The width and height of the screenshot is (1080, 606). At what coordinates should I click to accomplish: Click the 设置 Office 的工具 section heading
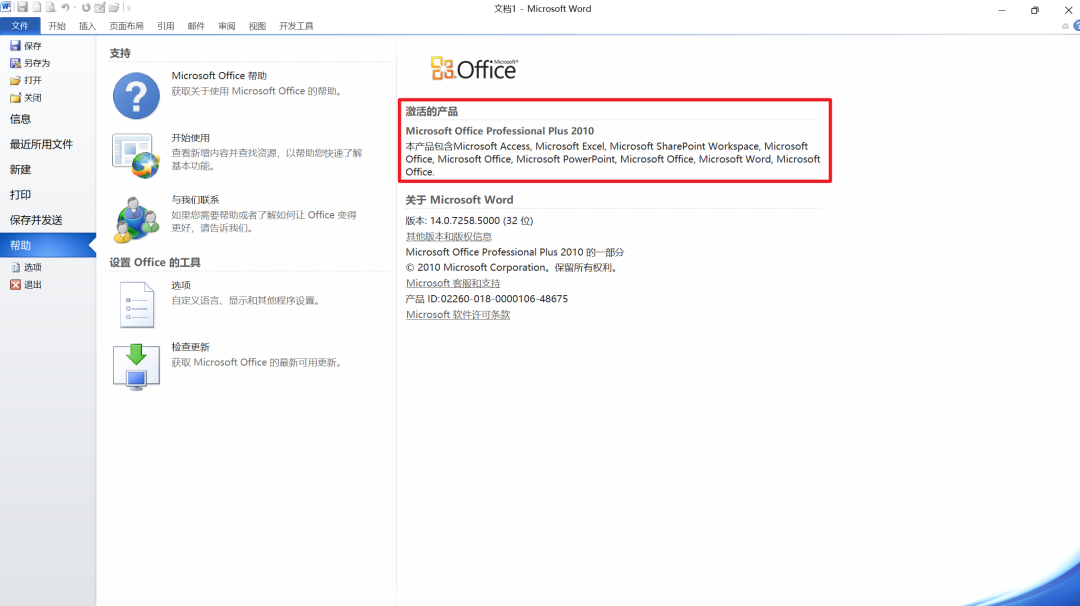[155, 262]
